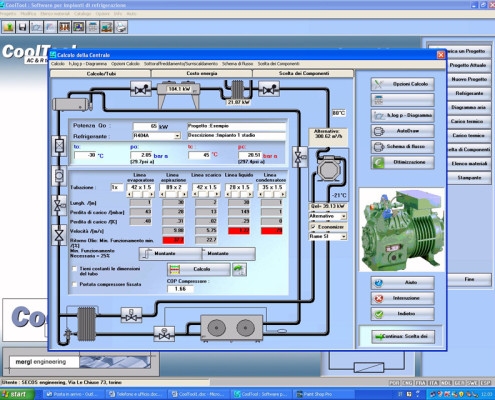Check Portata compressore fissata
This screenshot has height=400, width=495.
click(75, 284)
